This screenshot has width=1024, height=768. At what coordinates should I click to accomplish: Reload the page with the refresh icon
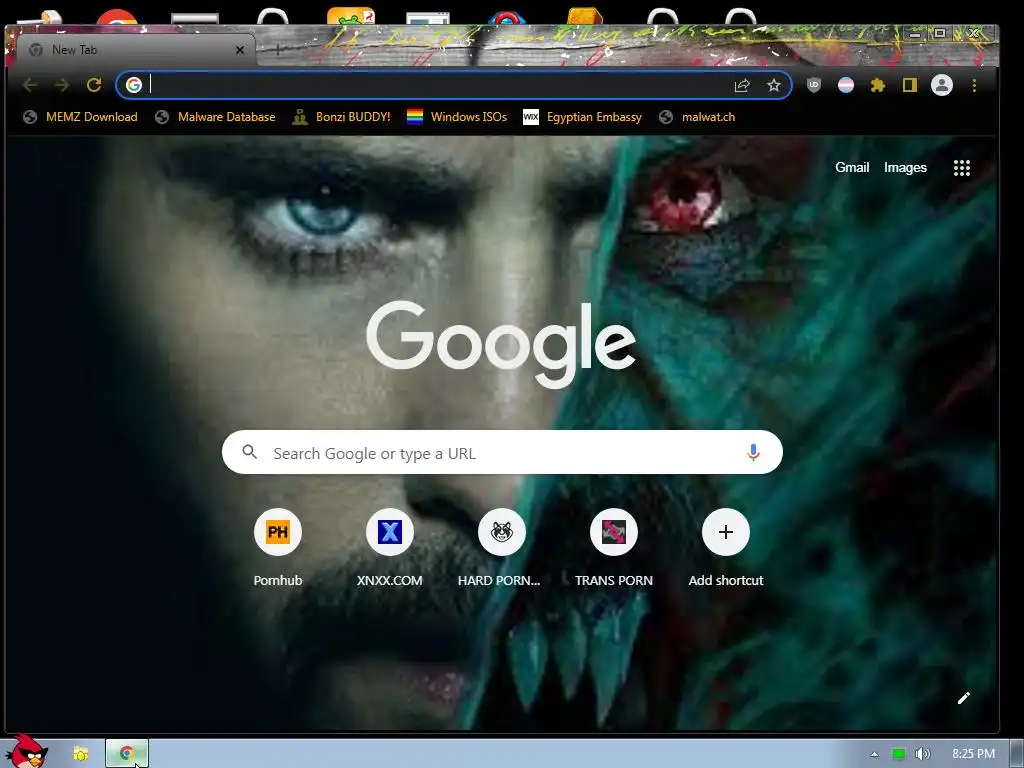[x=94, y=85]
